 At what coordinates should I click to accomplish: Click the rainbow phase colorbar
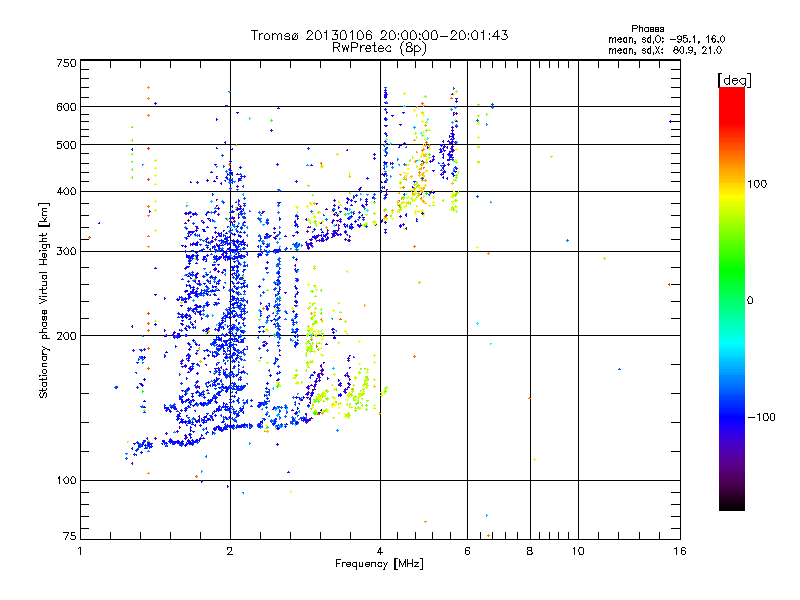732,299
